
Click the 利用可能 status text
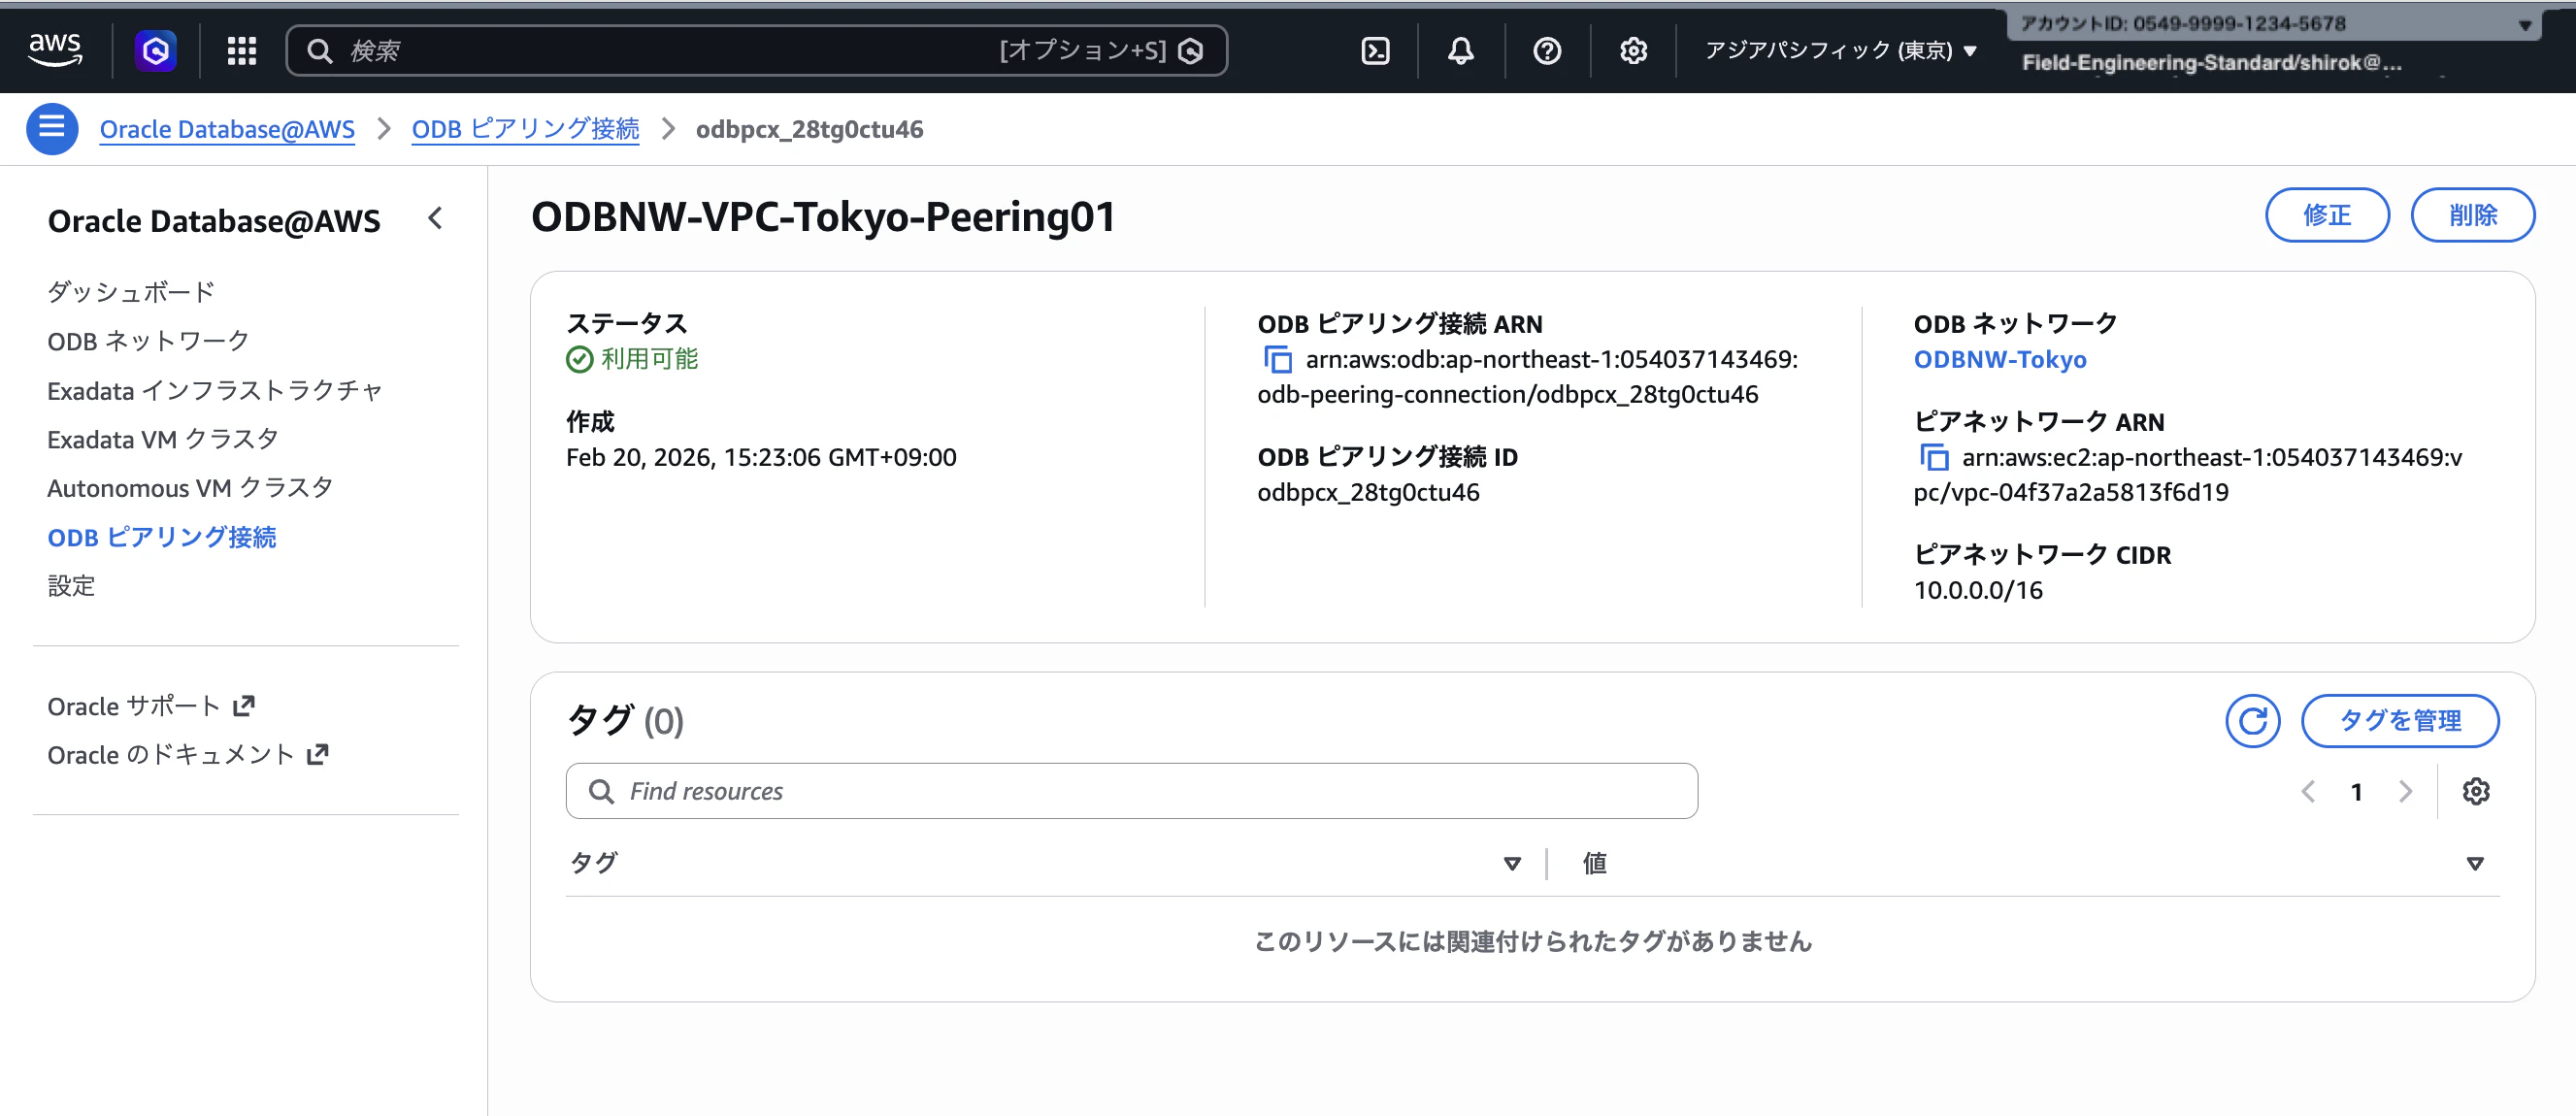648,358
